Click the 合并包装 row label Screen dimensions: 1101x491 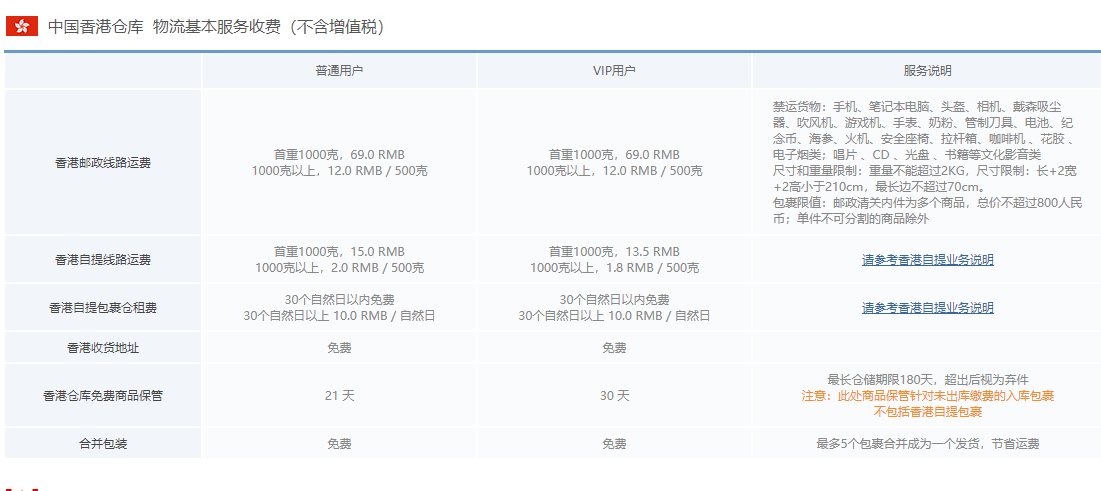[103, 444]
